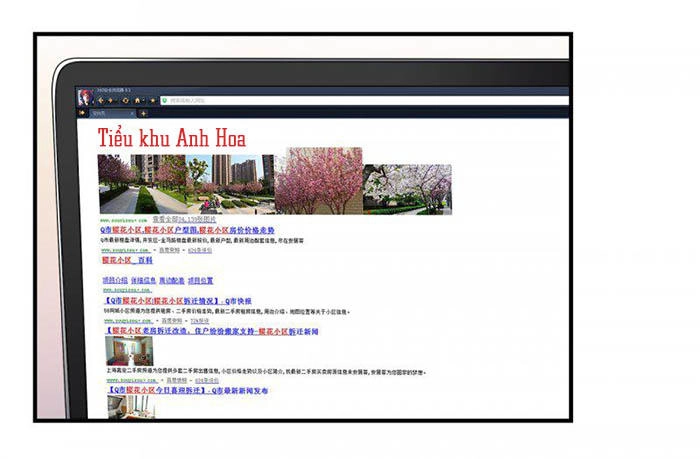The image size is (700, 459).
Task: Open the first result Q市樱花小区 户型图 link
Action: click(x=186, y=230)
